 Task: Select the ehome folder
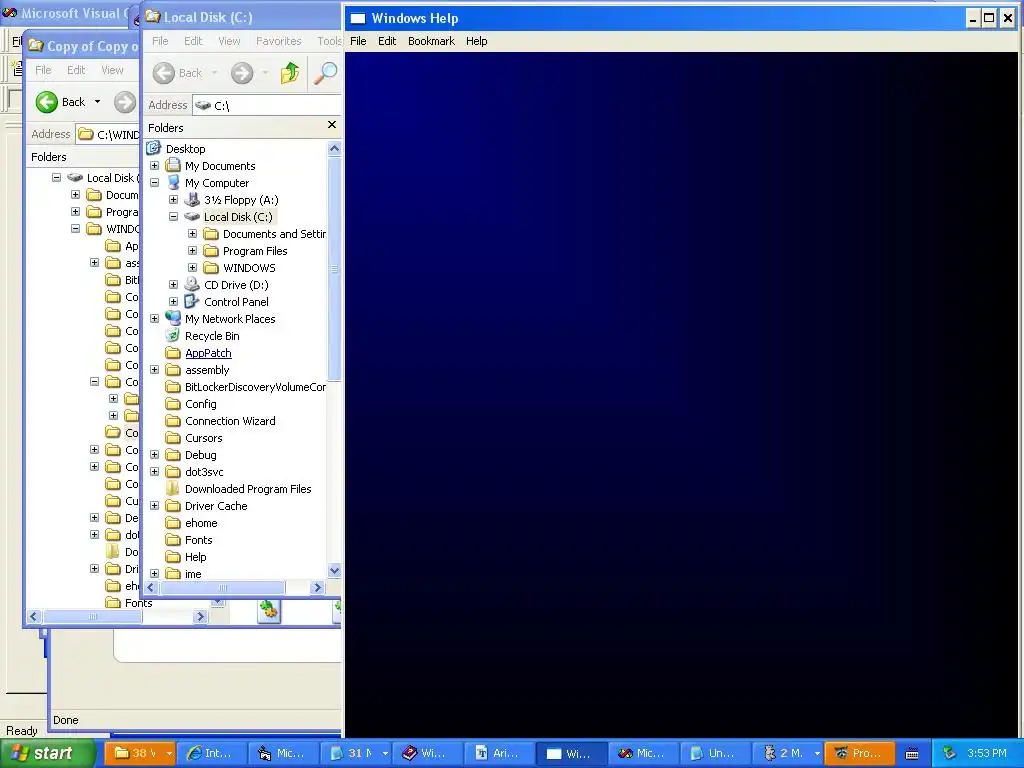click(201, 522)
